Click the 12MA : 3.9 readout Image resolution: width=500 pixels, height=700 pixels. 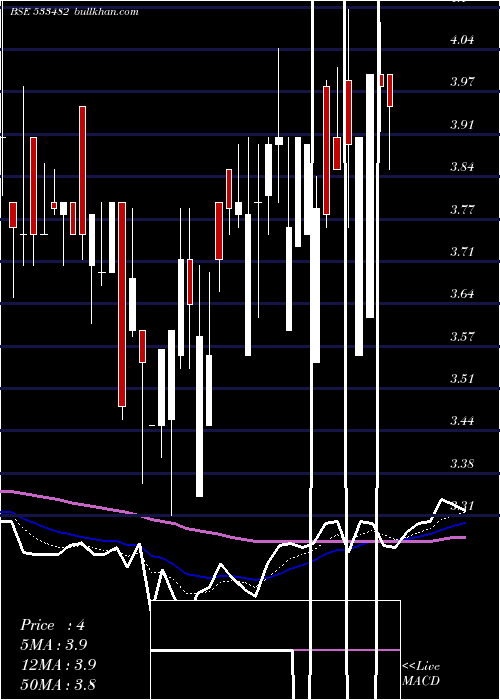click(58, 665)
